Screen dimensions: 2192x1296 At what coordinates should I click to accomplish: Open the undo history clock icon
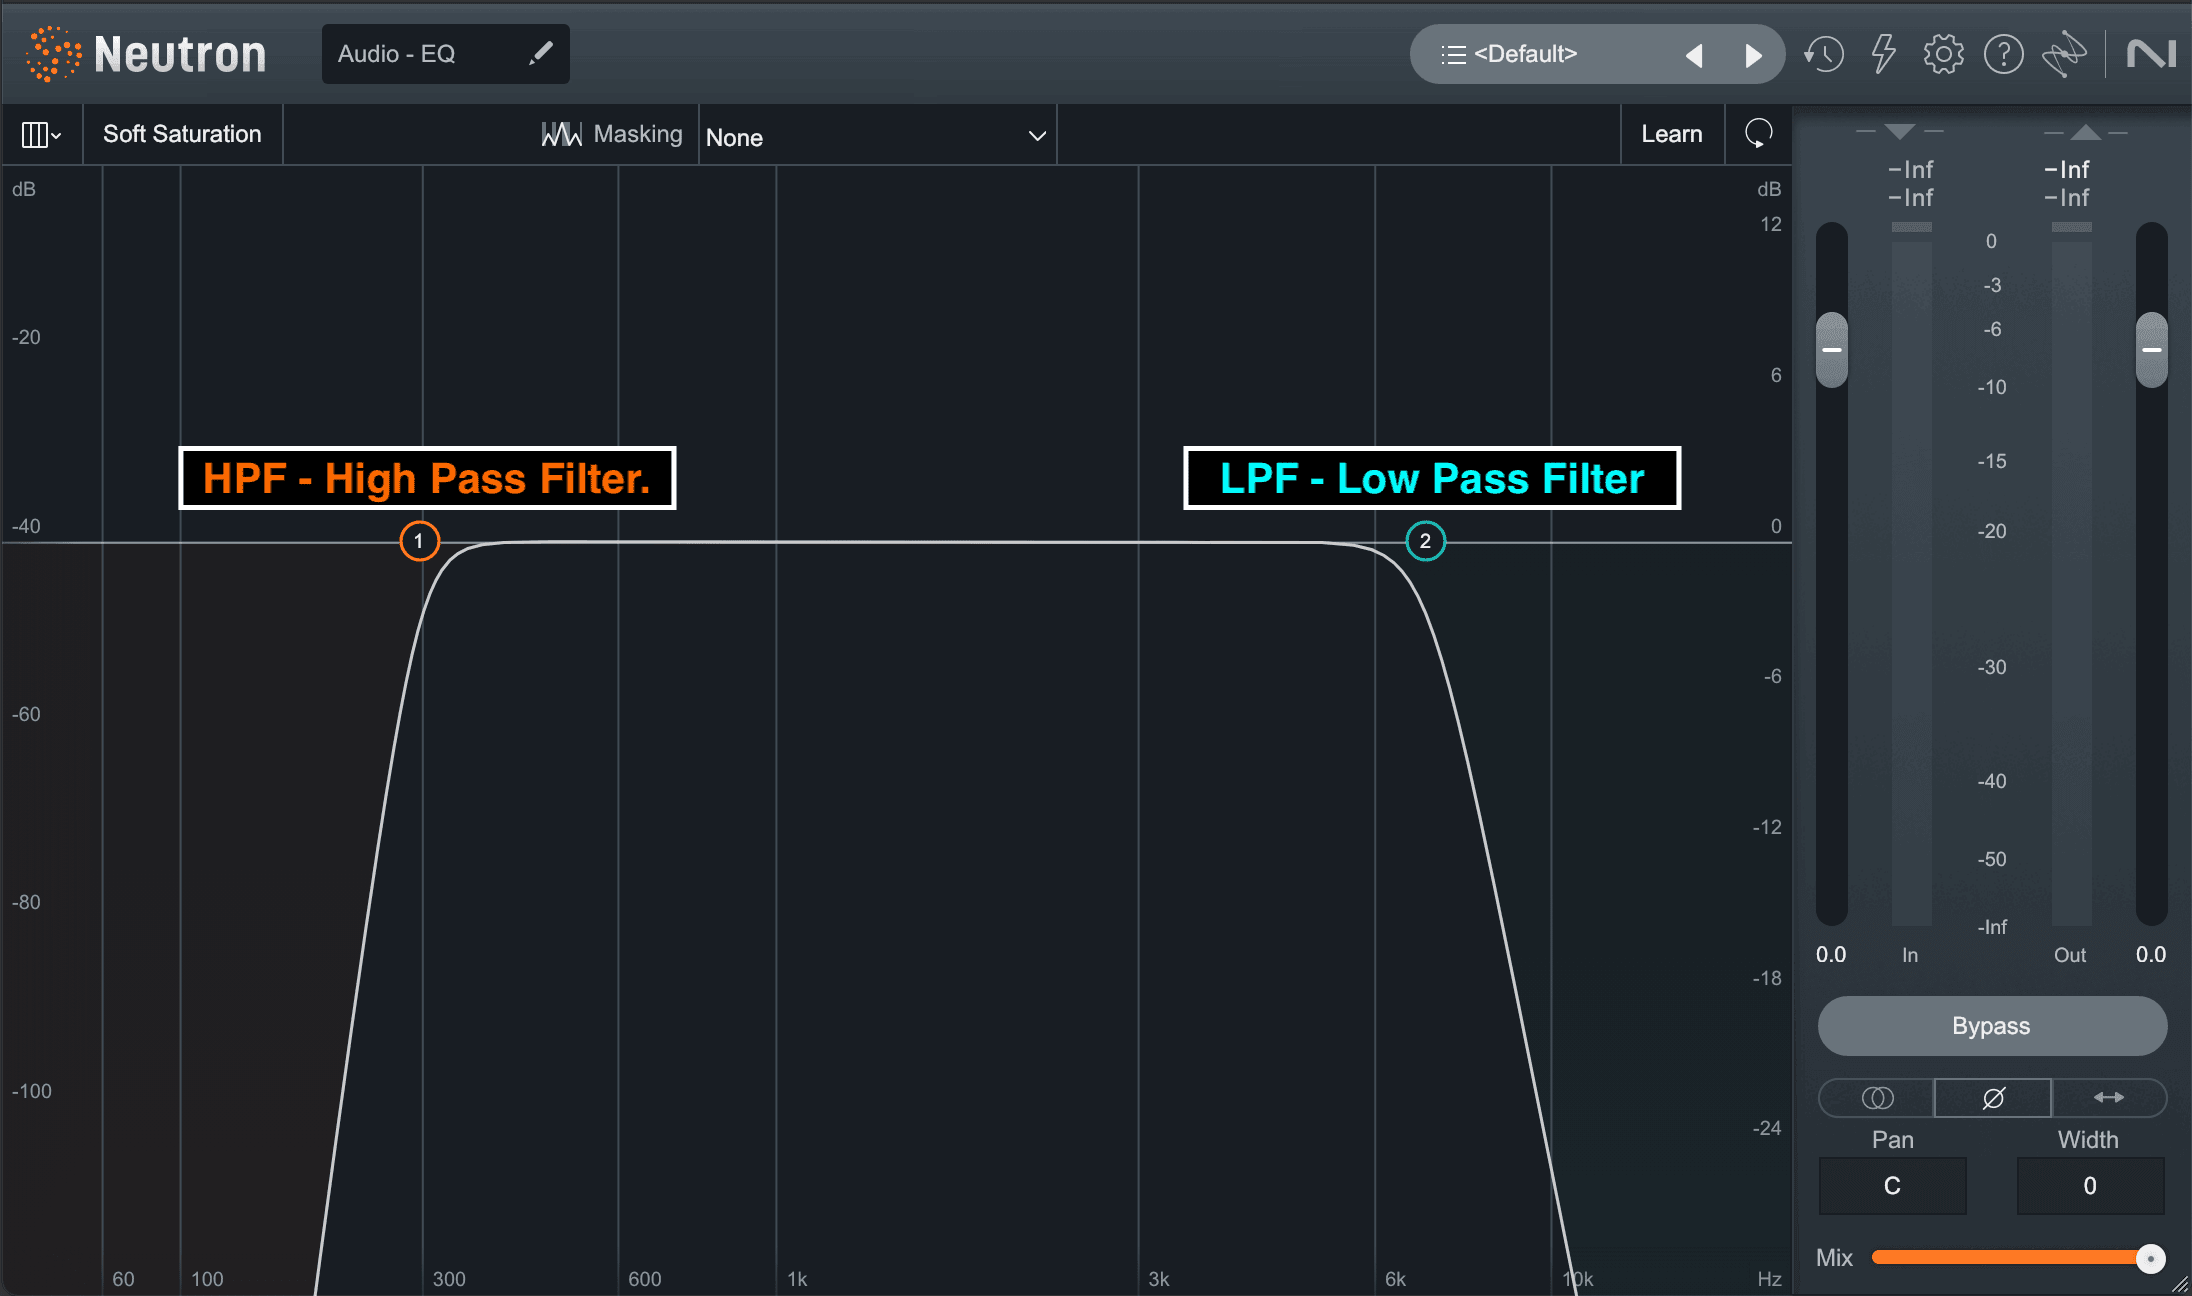(x=1824, y=54)
